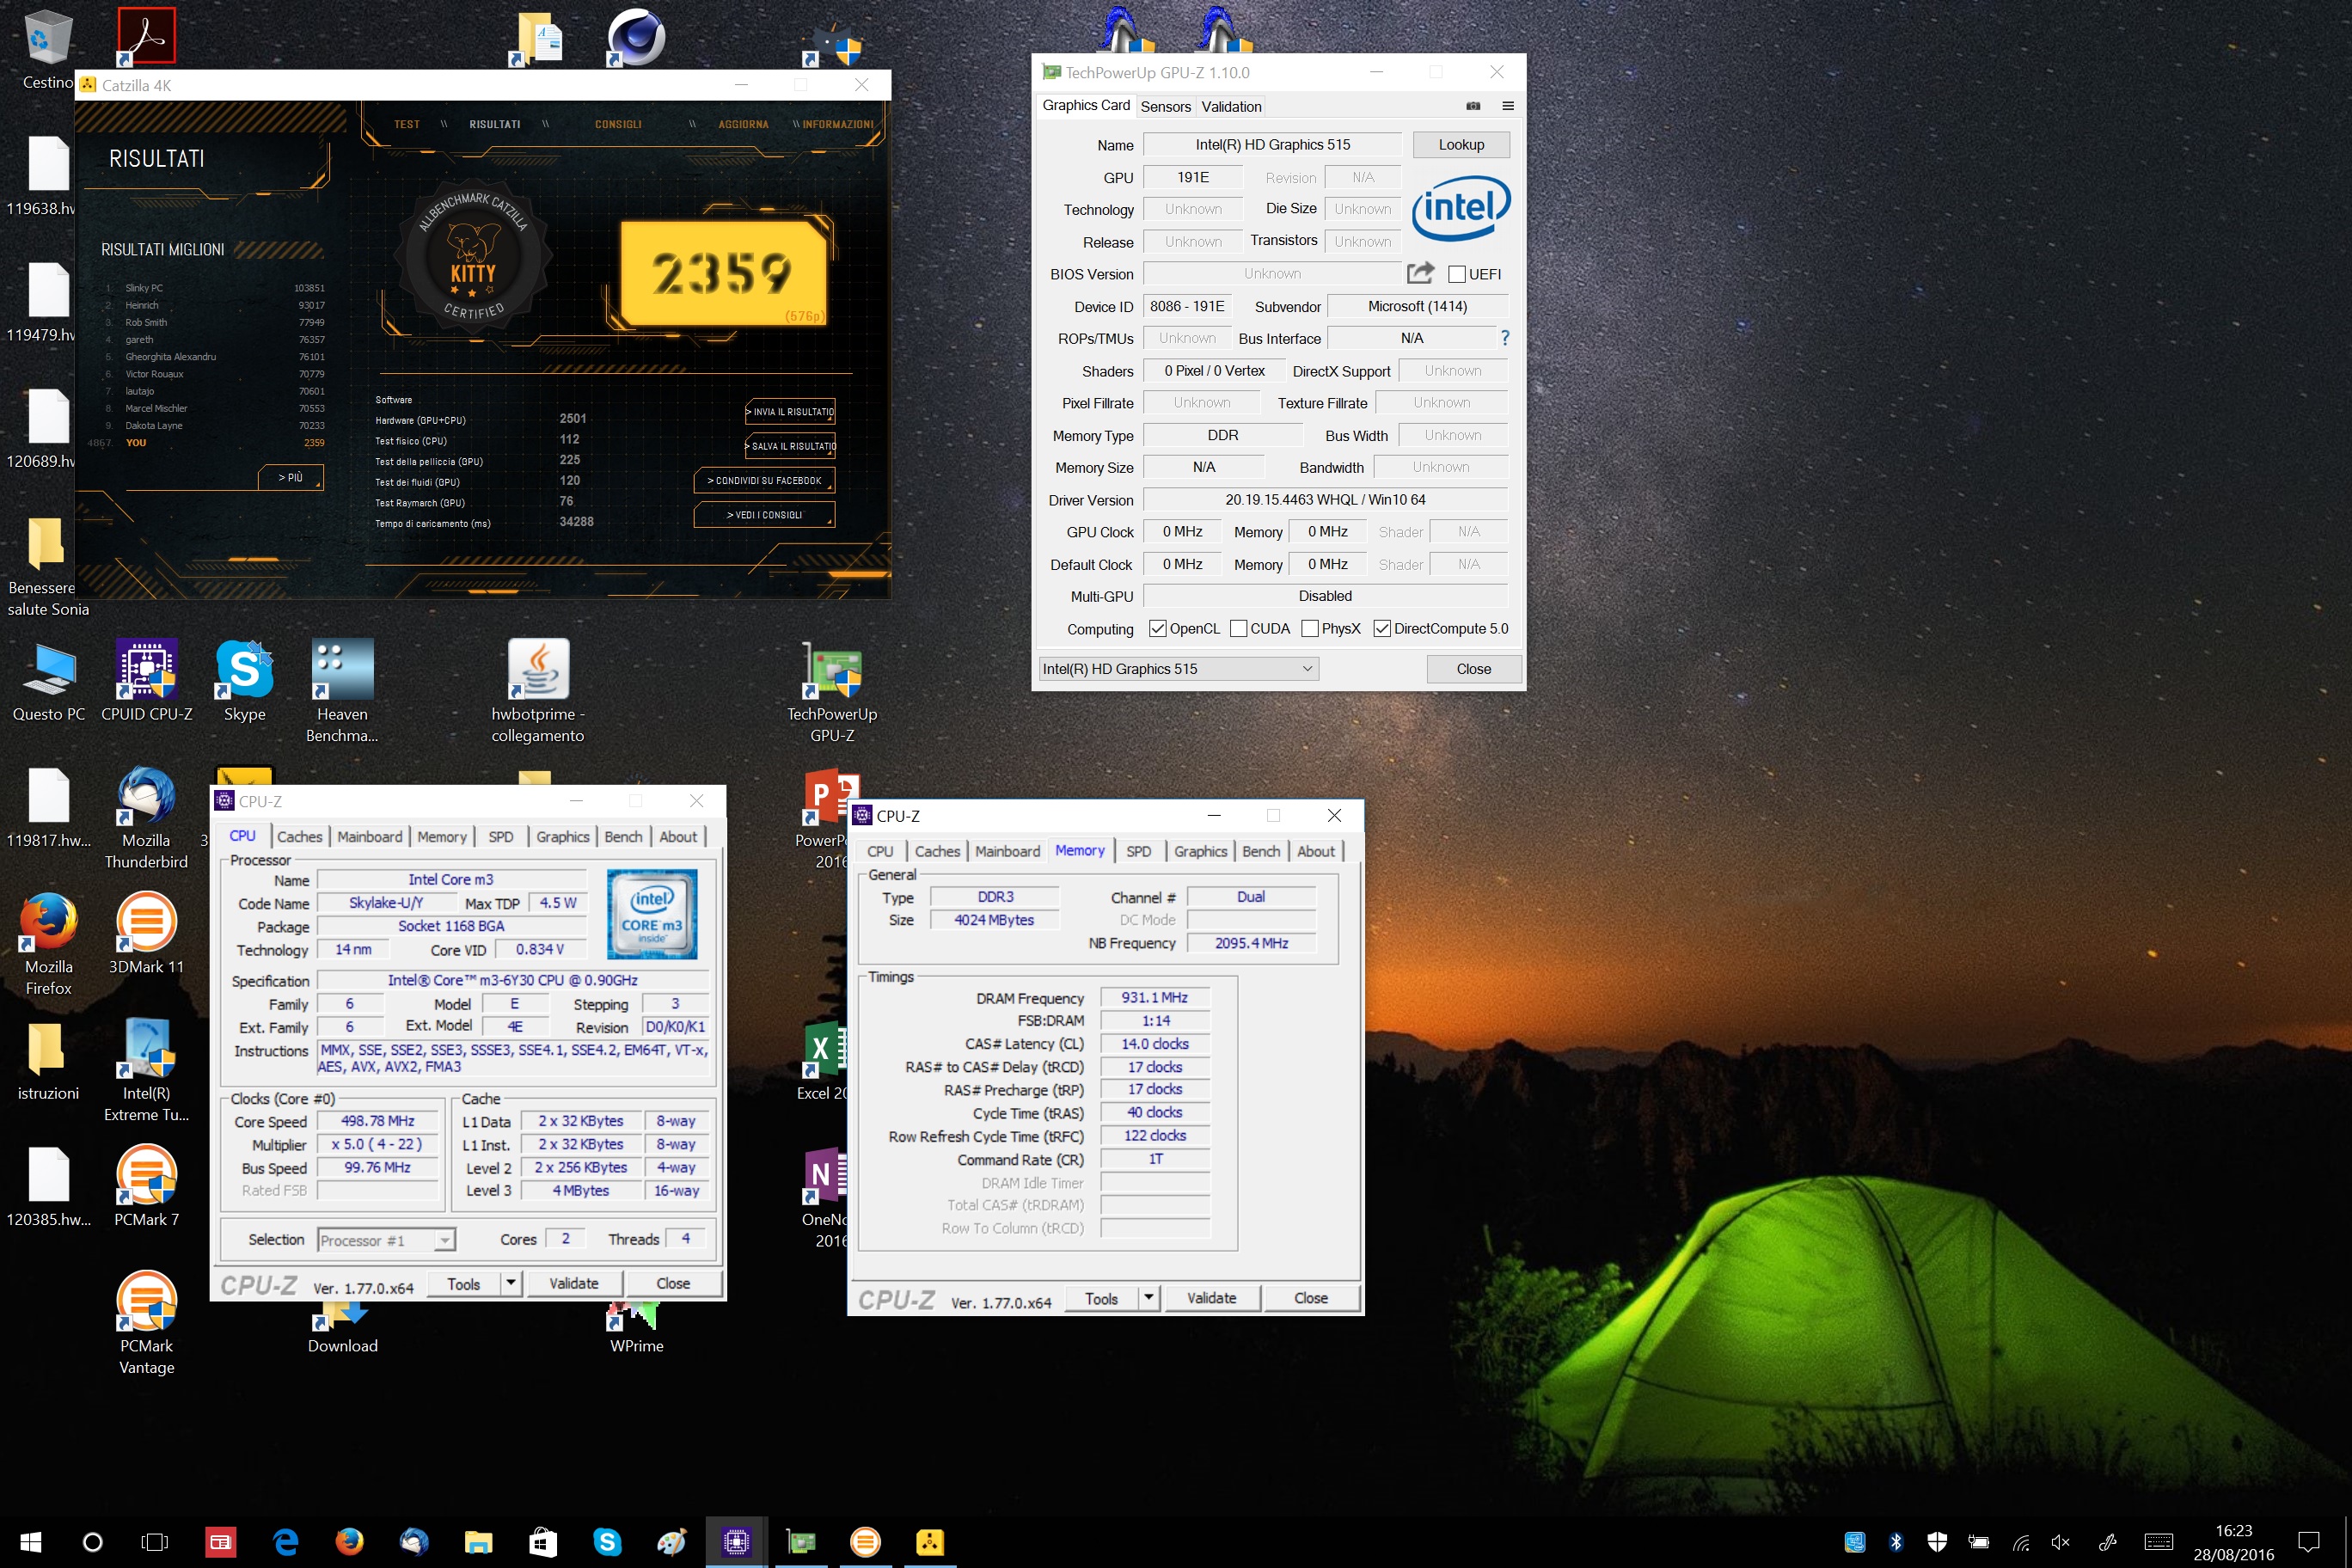
Task: Switch to Catzilla taskbar button
Action: pyautogui.click(x=929, y=1541)
